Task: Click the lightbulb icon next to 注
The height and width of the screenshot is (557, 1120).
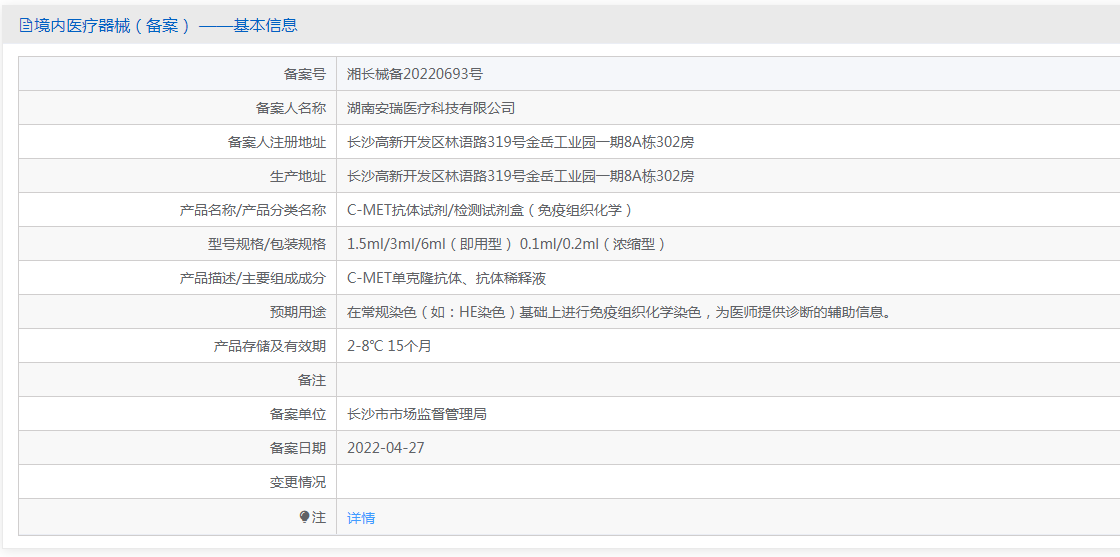Action: (x=304, y=517)
